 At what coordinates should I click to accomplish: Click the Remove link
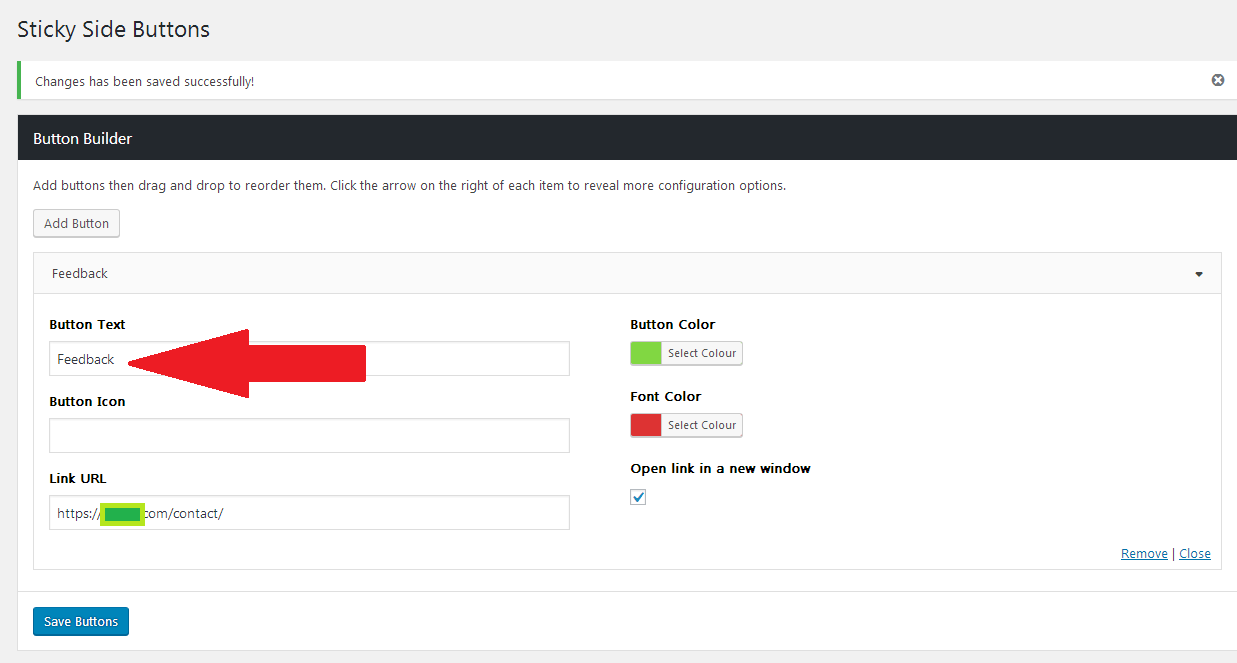point(1144,553)
